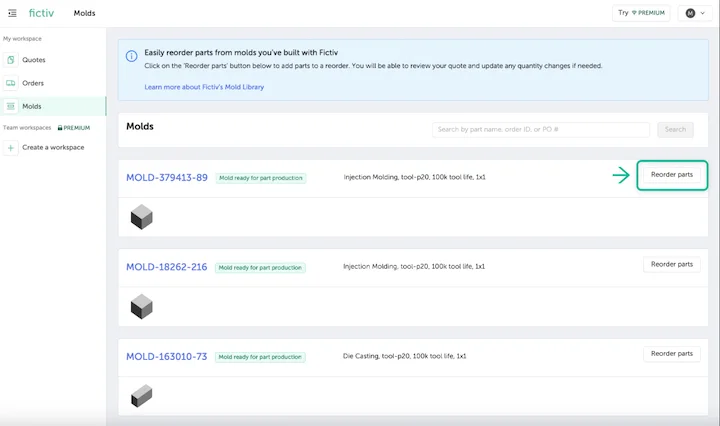This screenshot has height=426, width=720.
Task: Click Reorder parts for MOLD-379413-89
Action: [x=671, y=175]
